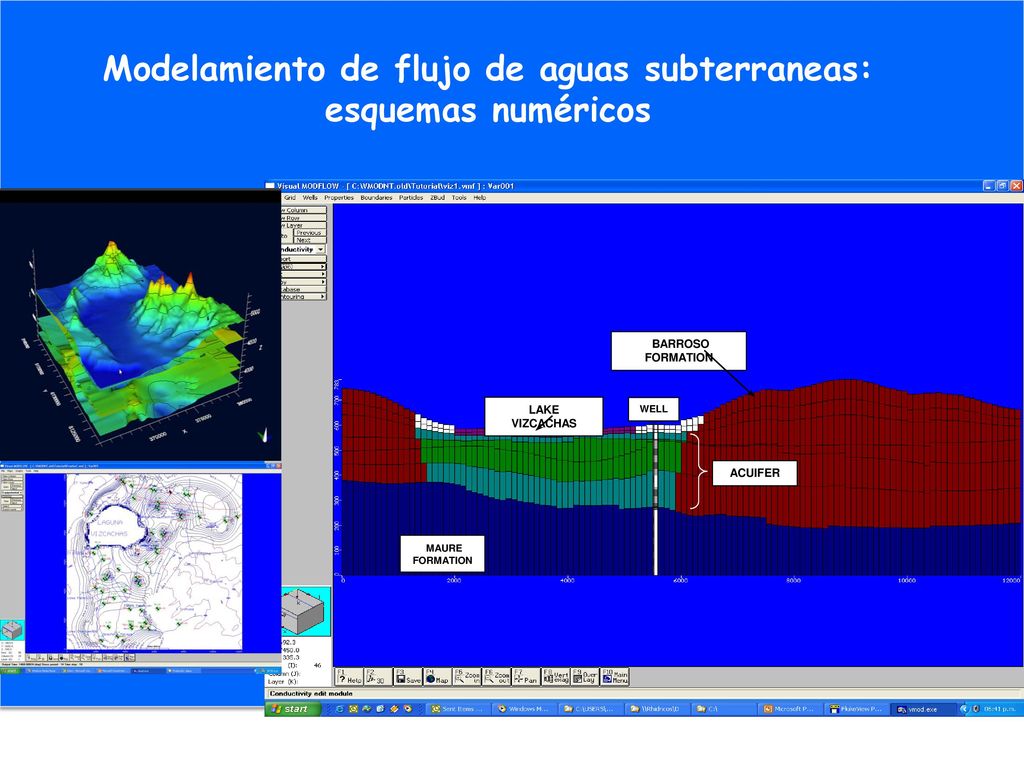The image size is (1024, 768).
Task: Click the F4 Map button
Action: pyautogui.click(x=437, y=677)
